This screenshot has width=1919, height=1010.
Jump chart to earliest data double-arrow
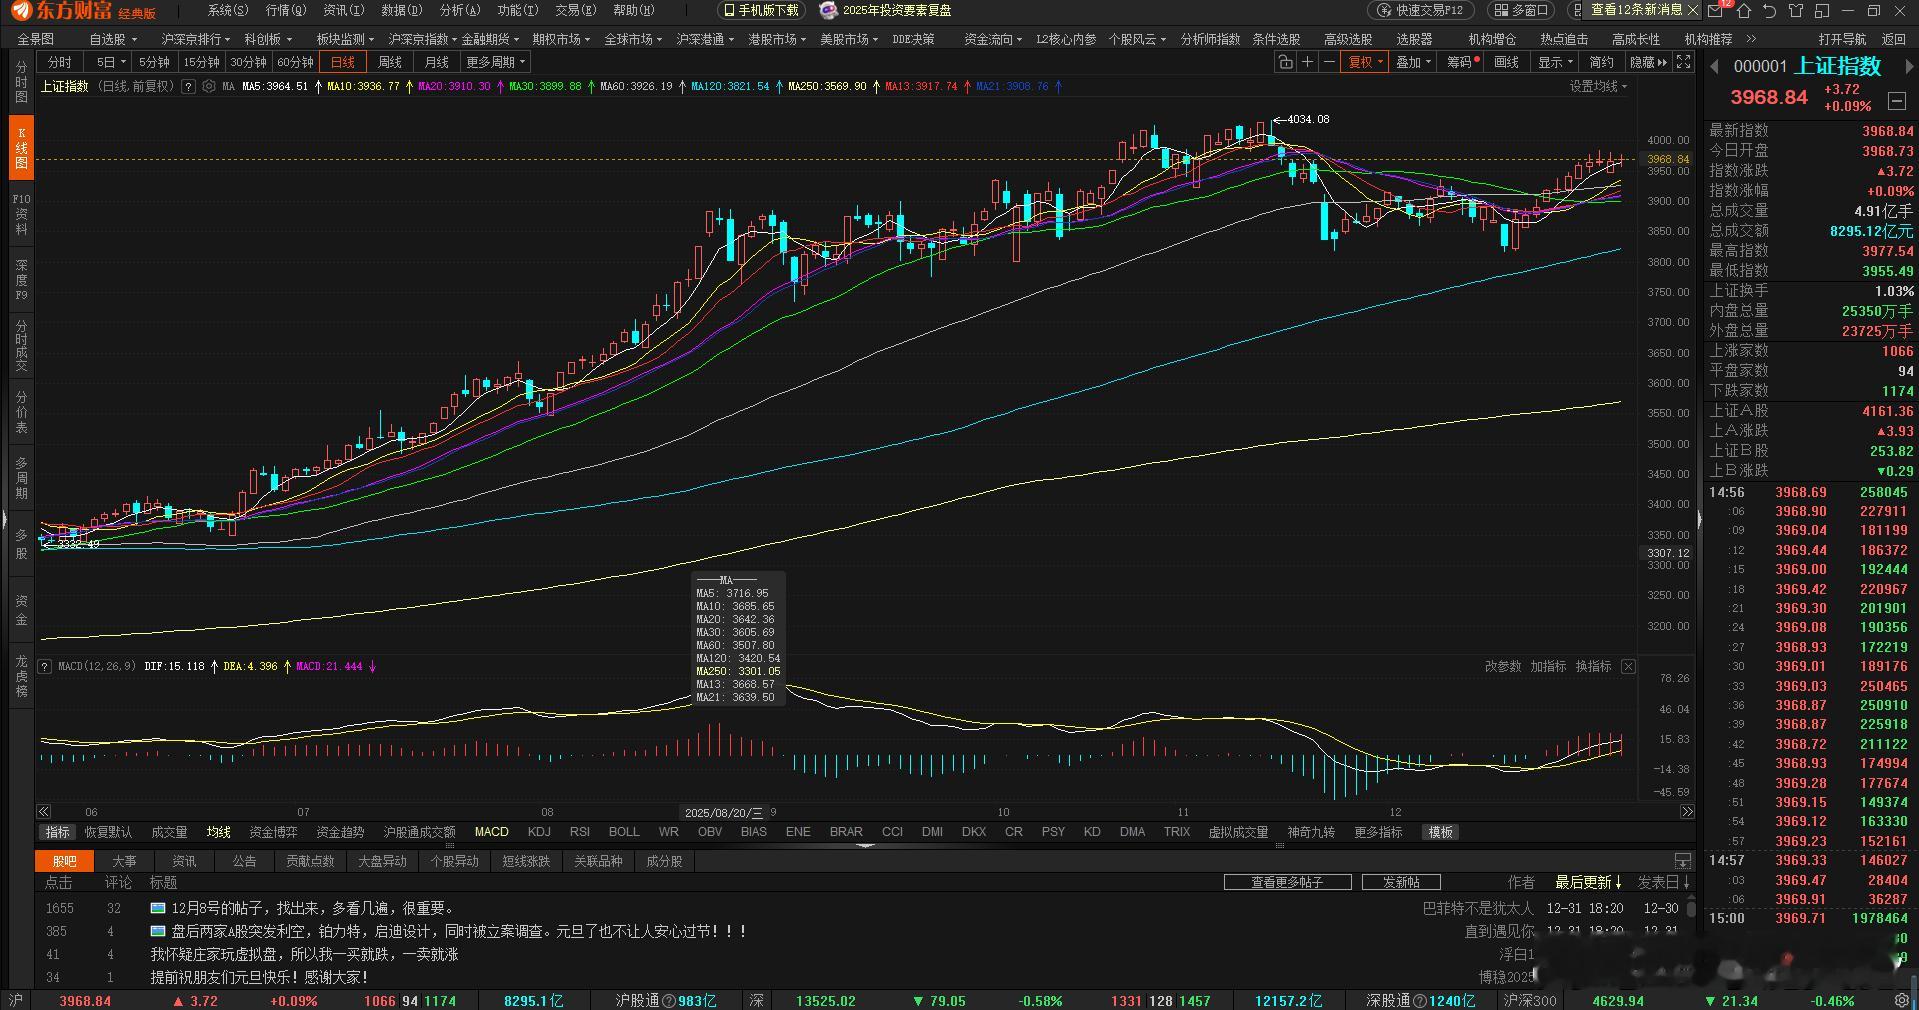(x=44, y=812)
